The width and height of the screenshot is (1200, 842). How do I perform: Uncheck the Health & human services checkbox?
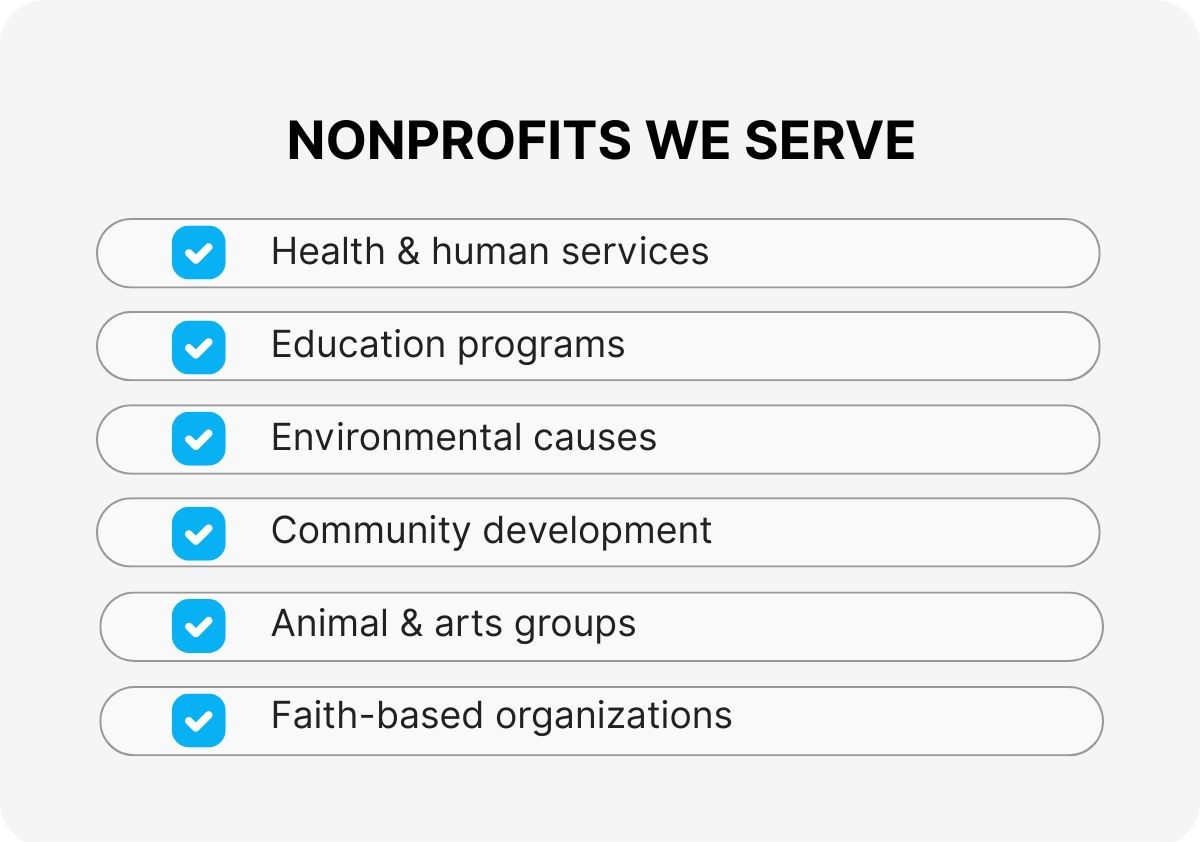tap(199, 252)
